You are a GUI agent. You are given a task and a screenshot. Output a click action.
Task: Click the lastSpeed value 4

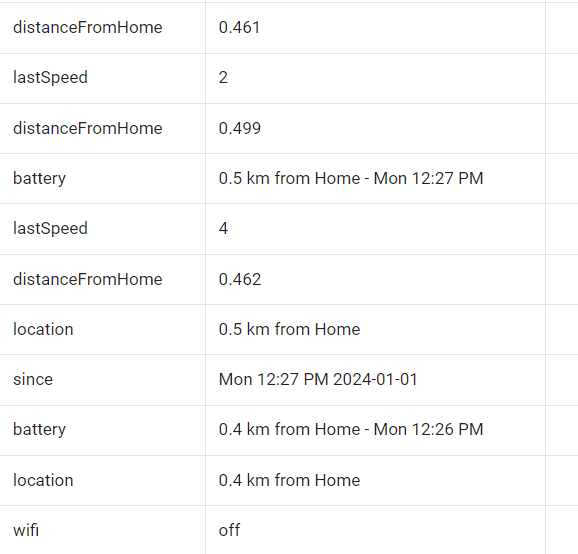(223, 229)
